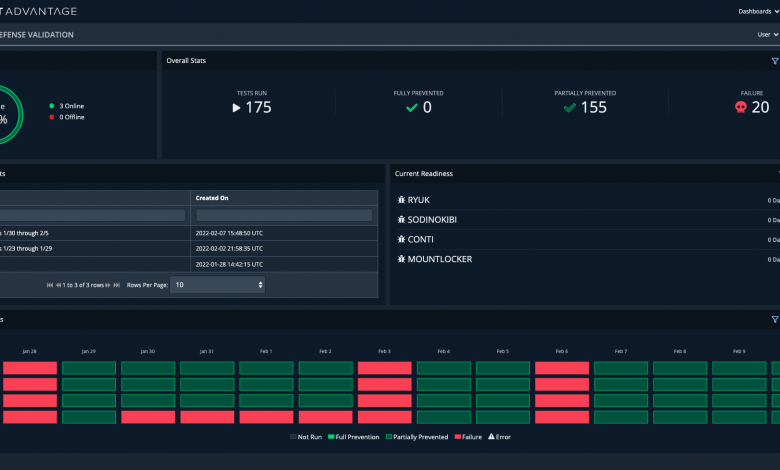Click the green Online status dot
The width and height of the screenshot is (780, 470).
(x=52, y=106)
